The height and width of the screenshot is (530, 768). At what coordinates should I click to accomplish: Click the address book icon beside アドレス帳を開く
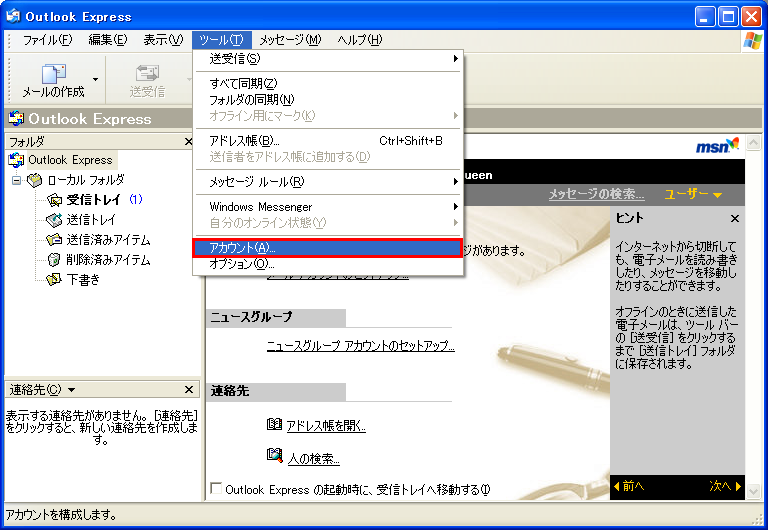(274, 424)
